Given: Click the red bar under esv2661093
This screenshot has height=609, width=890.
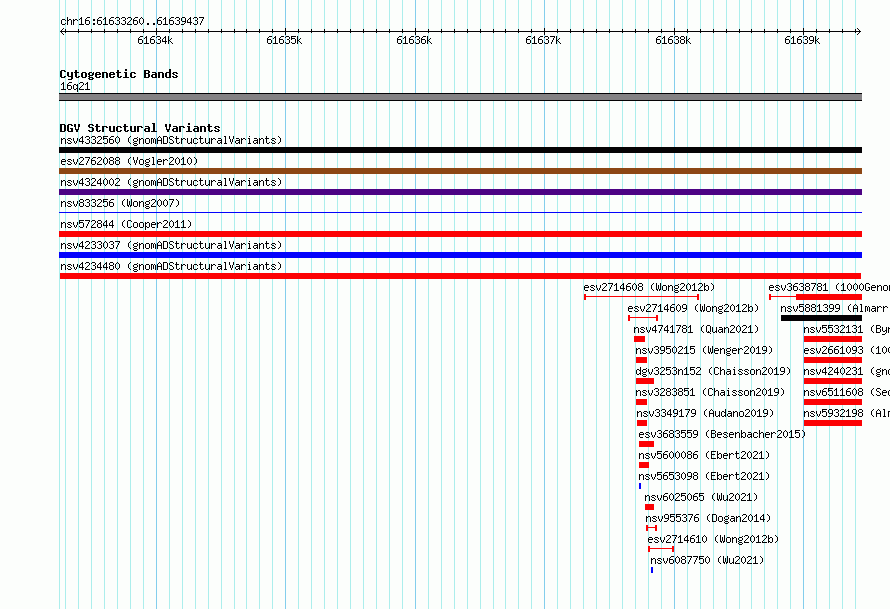Looking at the screenshot, I should (x=833, y=360).
